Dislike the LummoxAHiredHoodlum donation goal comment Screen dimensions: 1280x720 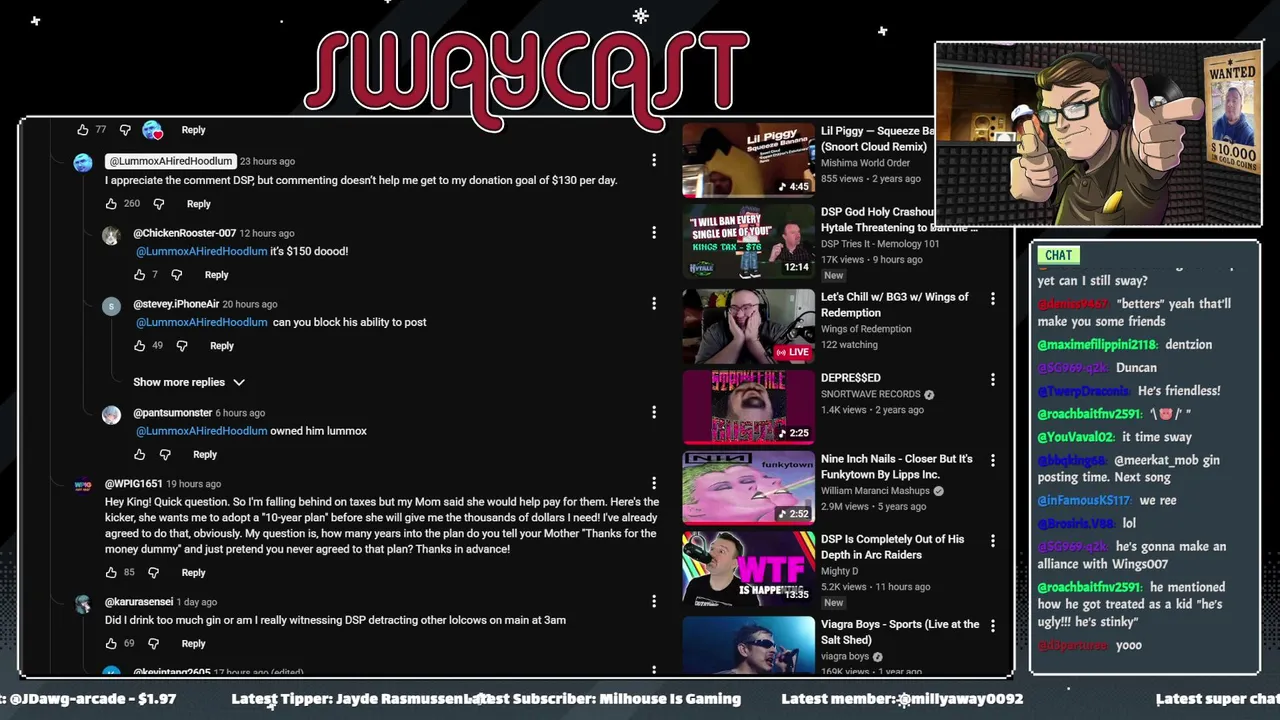pyautogui.click(x=158, y=204)
